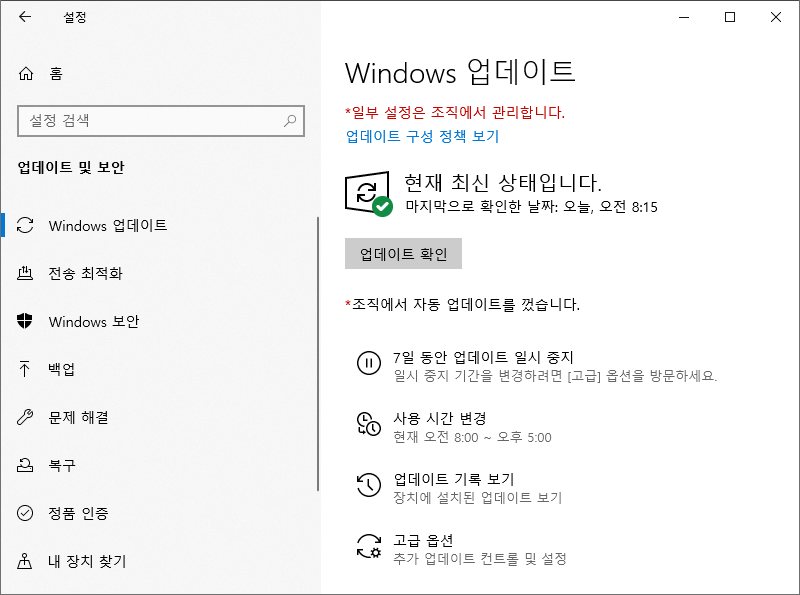800x595 pixels.
Task: Click the search magnifier icon
Action: [290, 121]
